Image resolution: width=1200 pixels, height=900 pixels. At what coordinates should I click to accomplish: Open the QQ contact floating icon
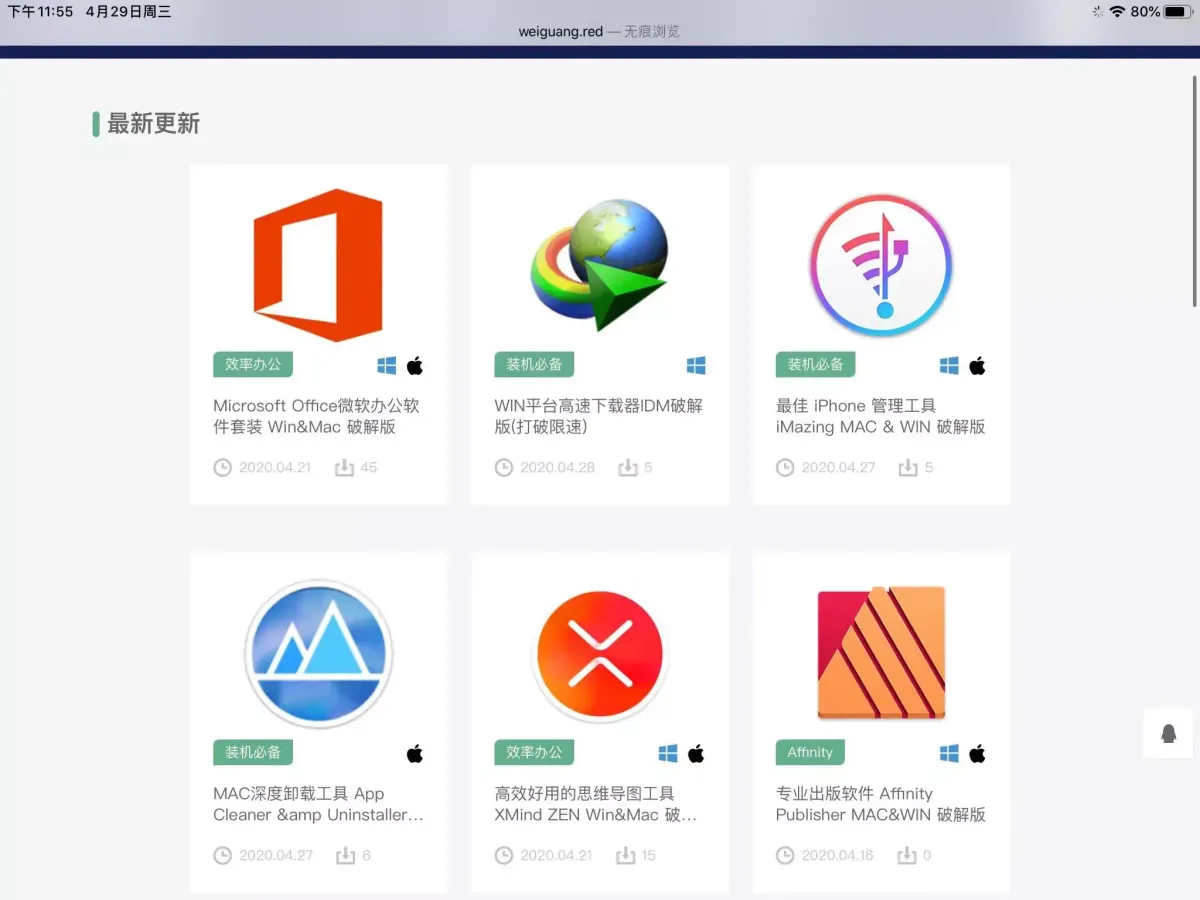coord(1168,733)
